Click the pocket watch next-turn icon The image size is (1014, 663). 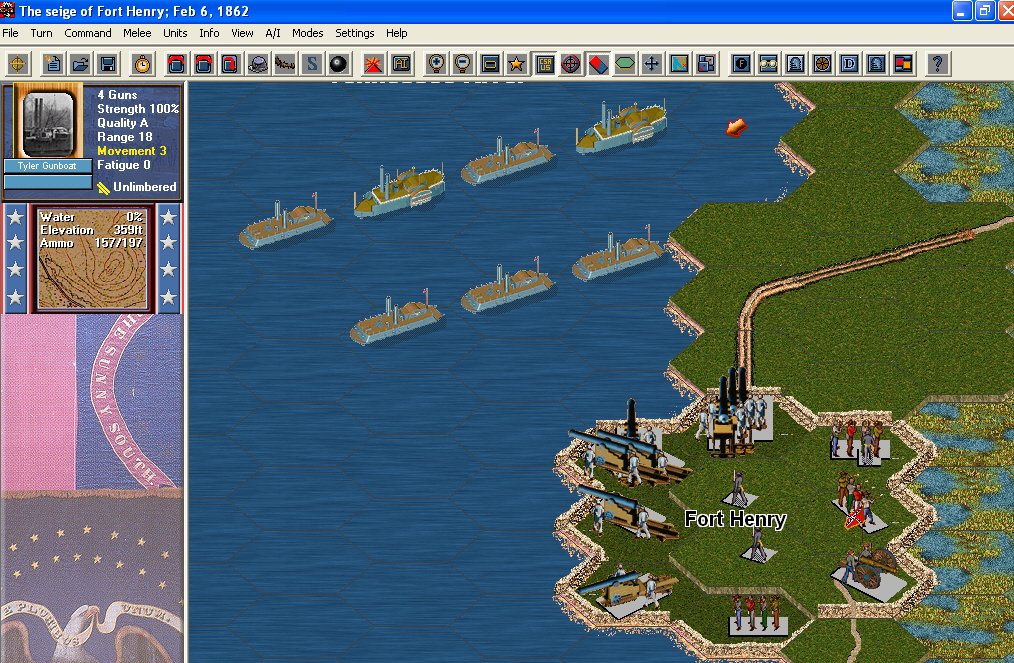click(142, 64)
